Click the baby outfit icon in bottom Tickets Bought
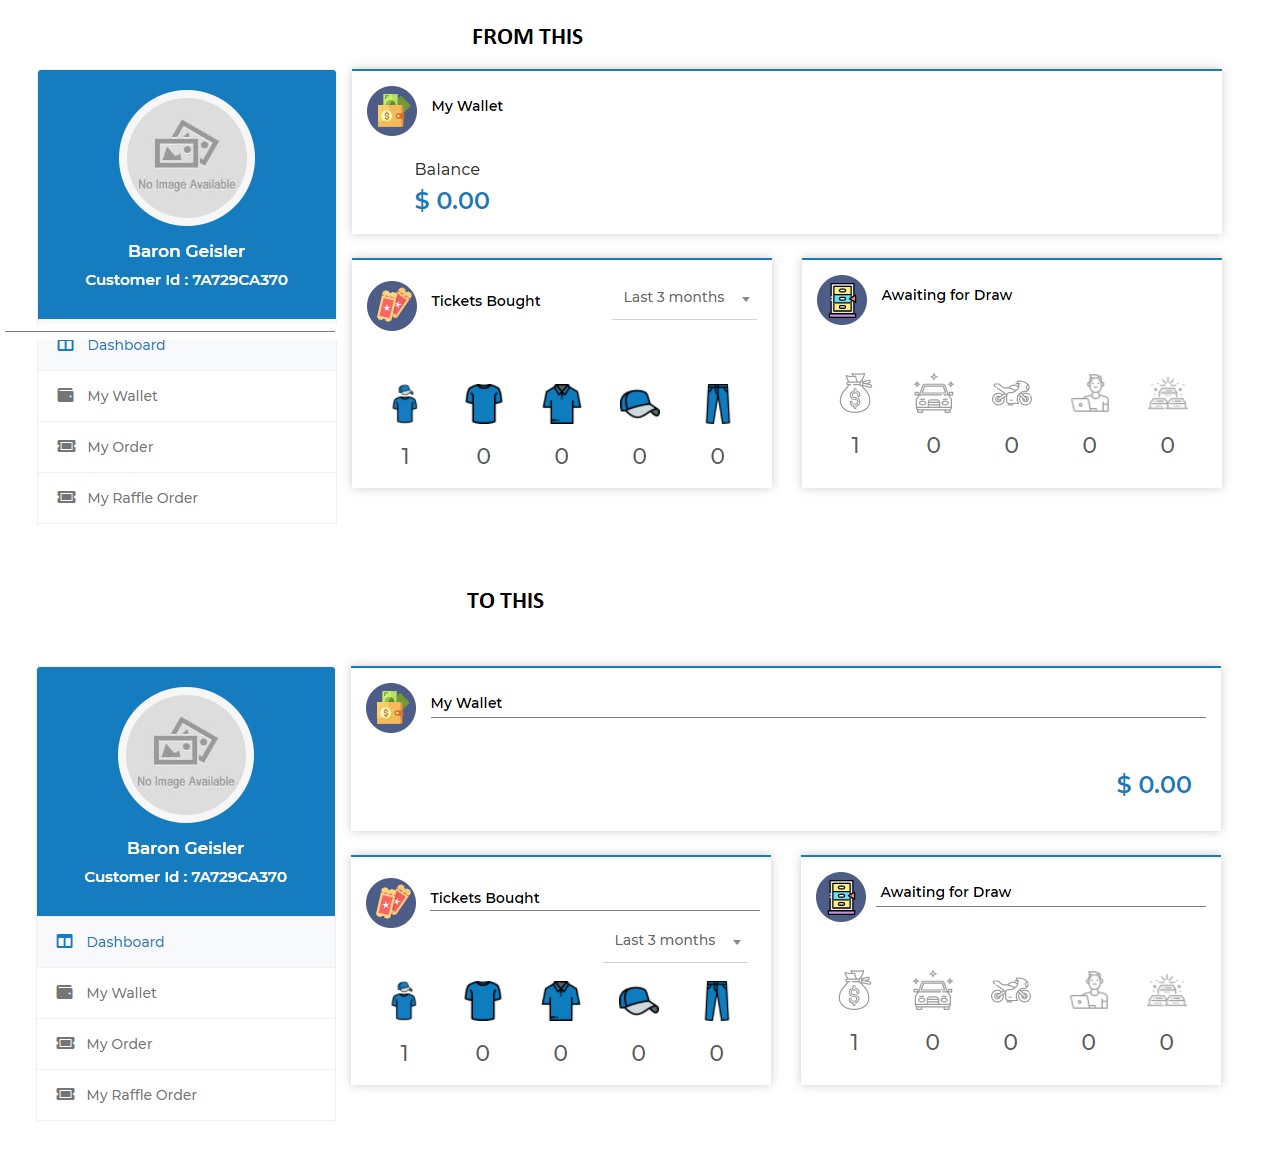The image size is (1282, 1170). [404, 1001]
